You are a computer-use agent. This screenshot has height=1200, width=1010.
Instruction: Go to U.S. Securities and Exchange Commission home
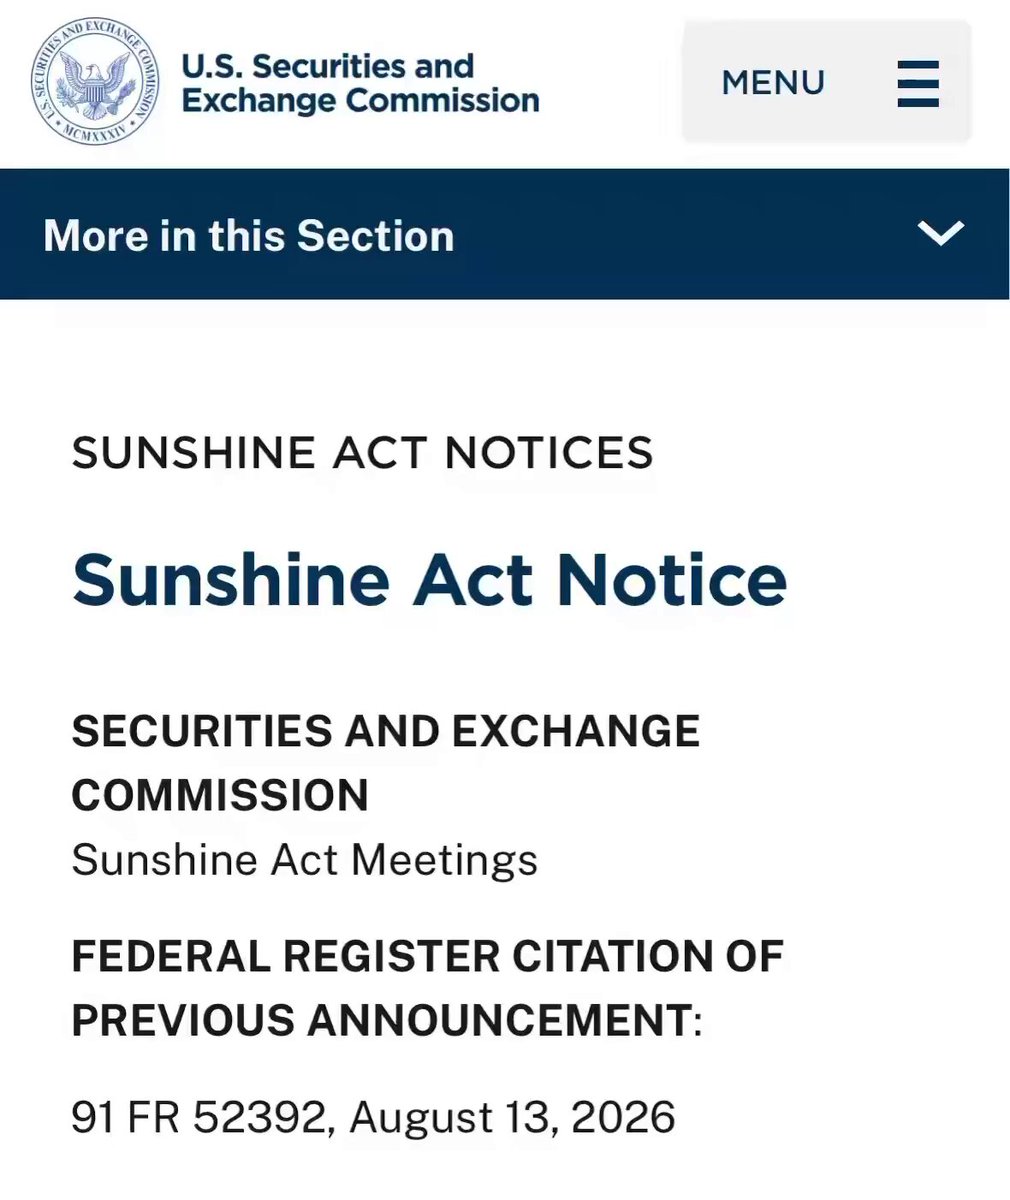[285, 84]
